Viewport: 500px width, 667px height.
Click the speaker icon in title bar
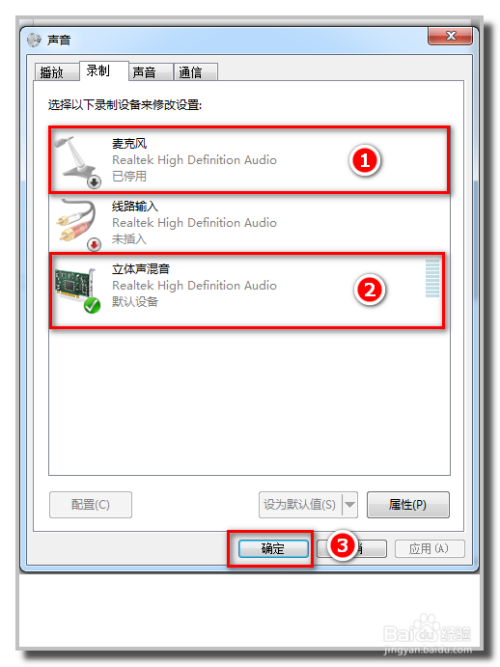(x=34, y=40)
